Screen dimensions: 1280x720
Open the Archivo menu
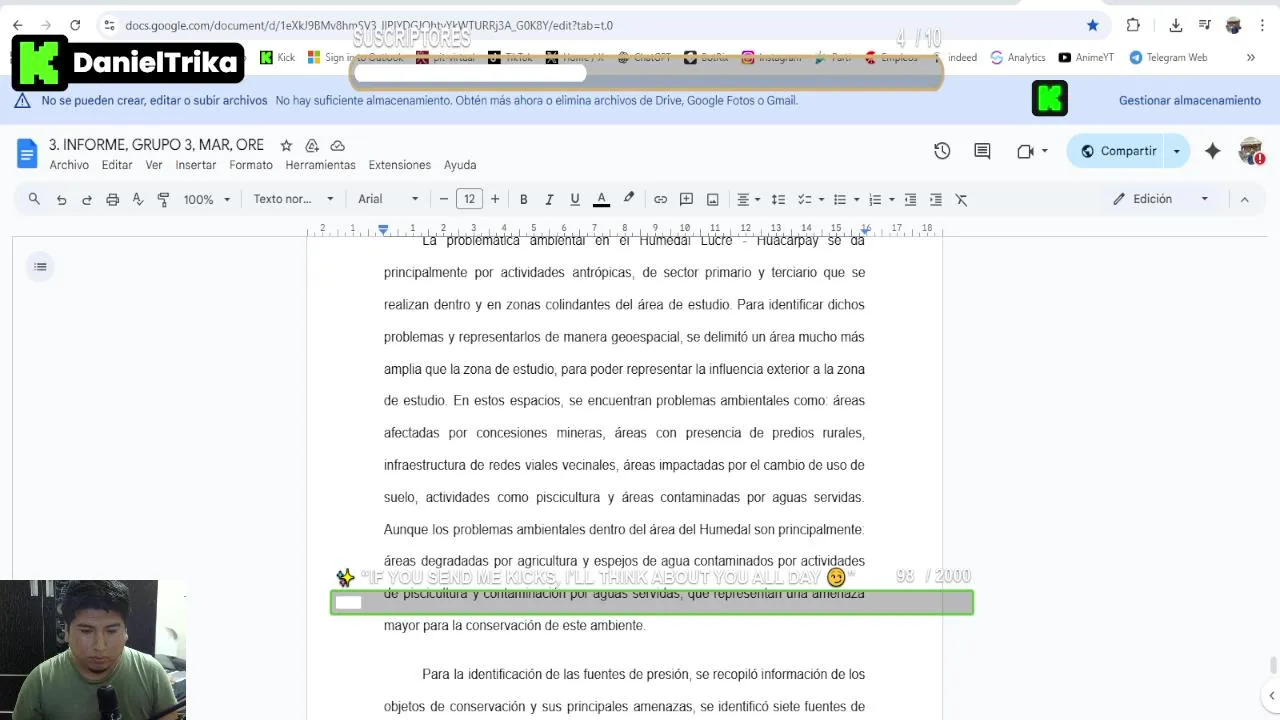click(69, 165)
